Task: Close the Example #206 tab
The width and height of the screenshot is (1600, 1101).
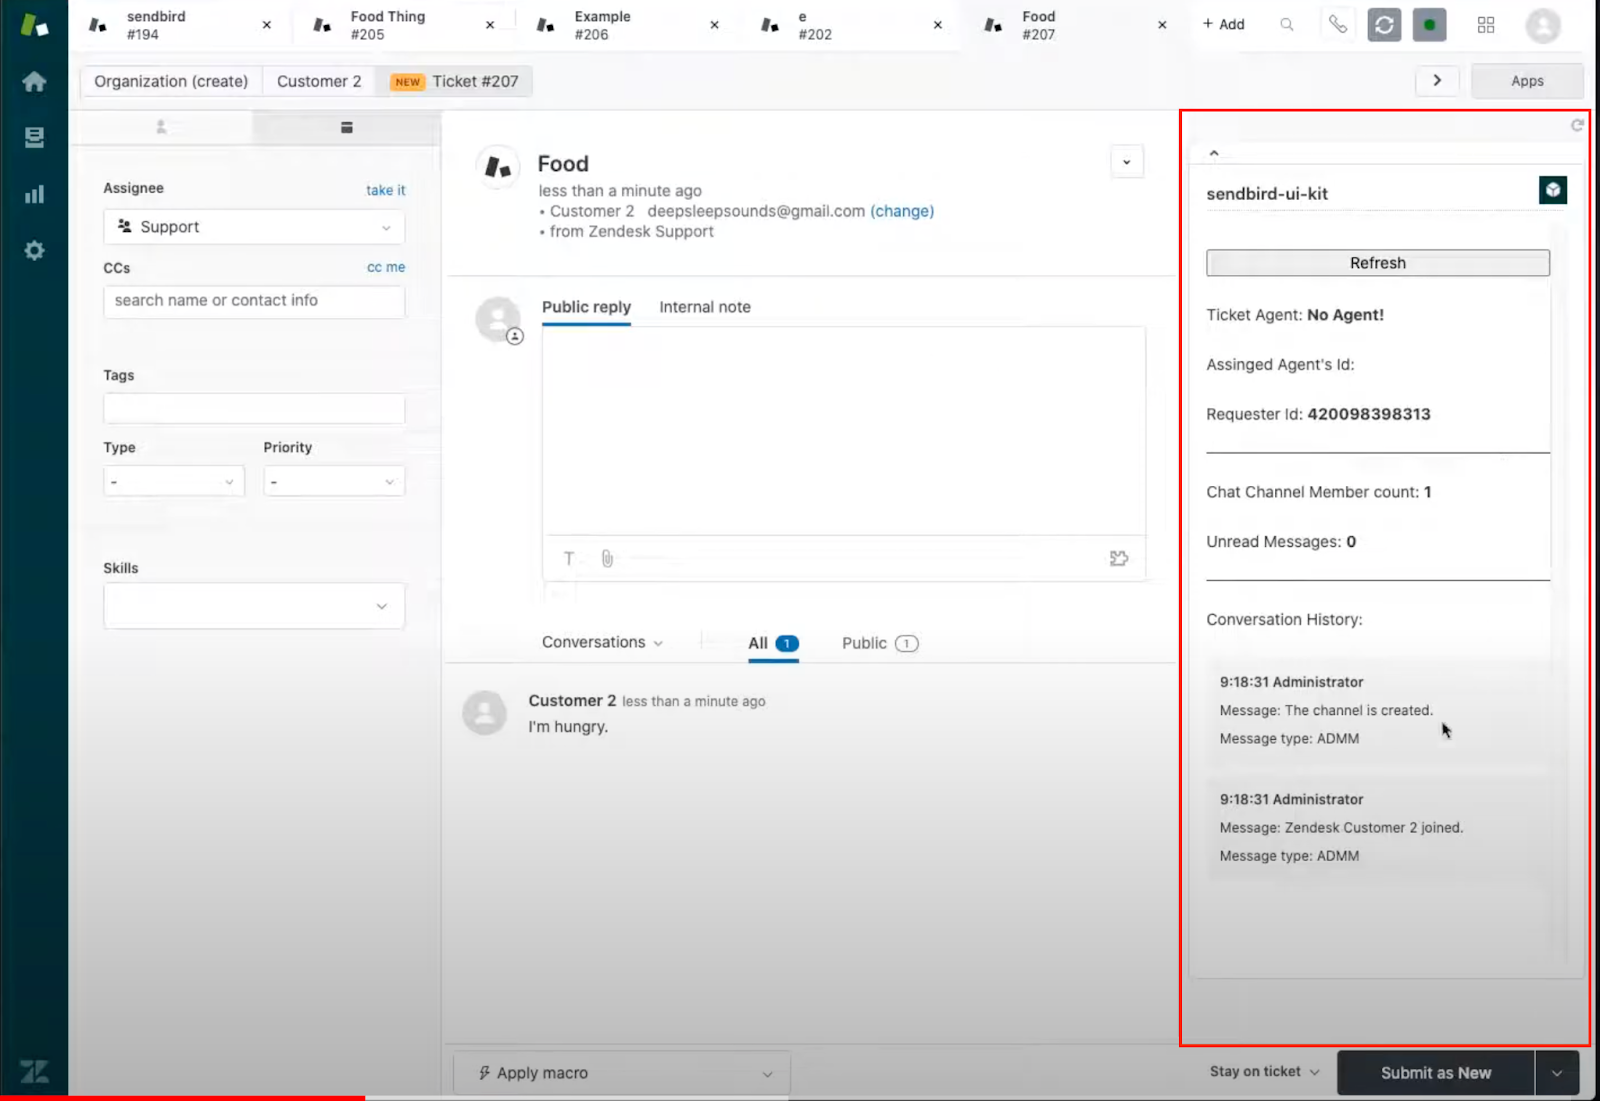Action: pyautogui.click(x=714, y=25)
